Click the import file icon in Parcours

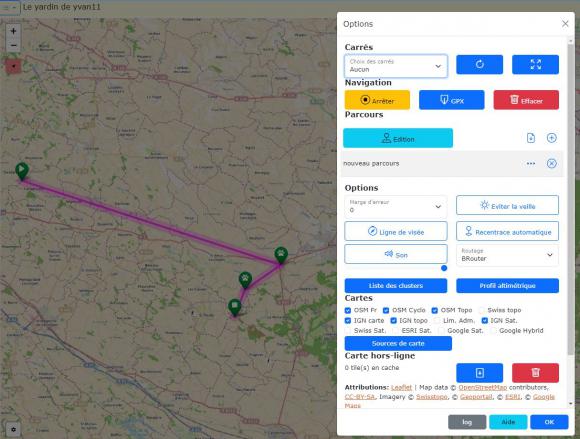[x=531, y=138]
